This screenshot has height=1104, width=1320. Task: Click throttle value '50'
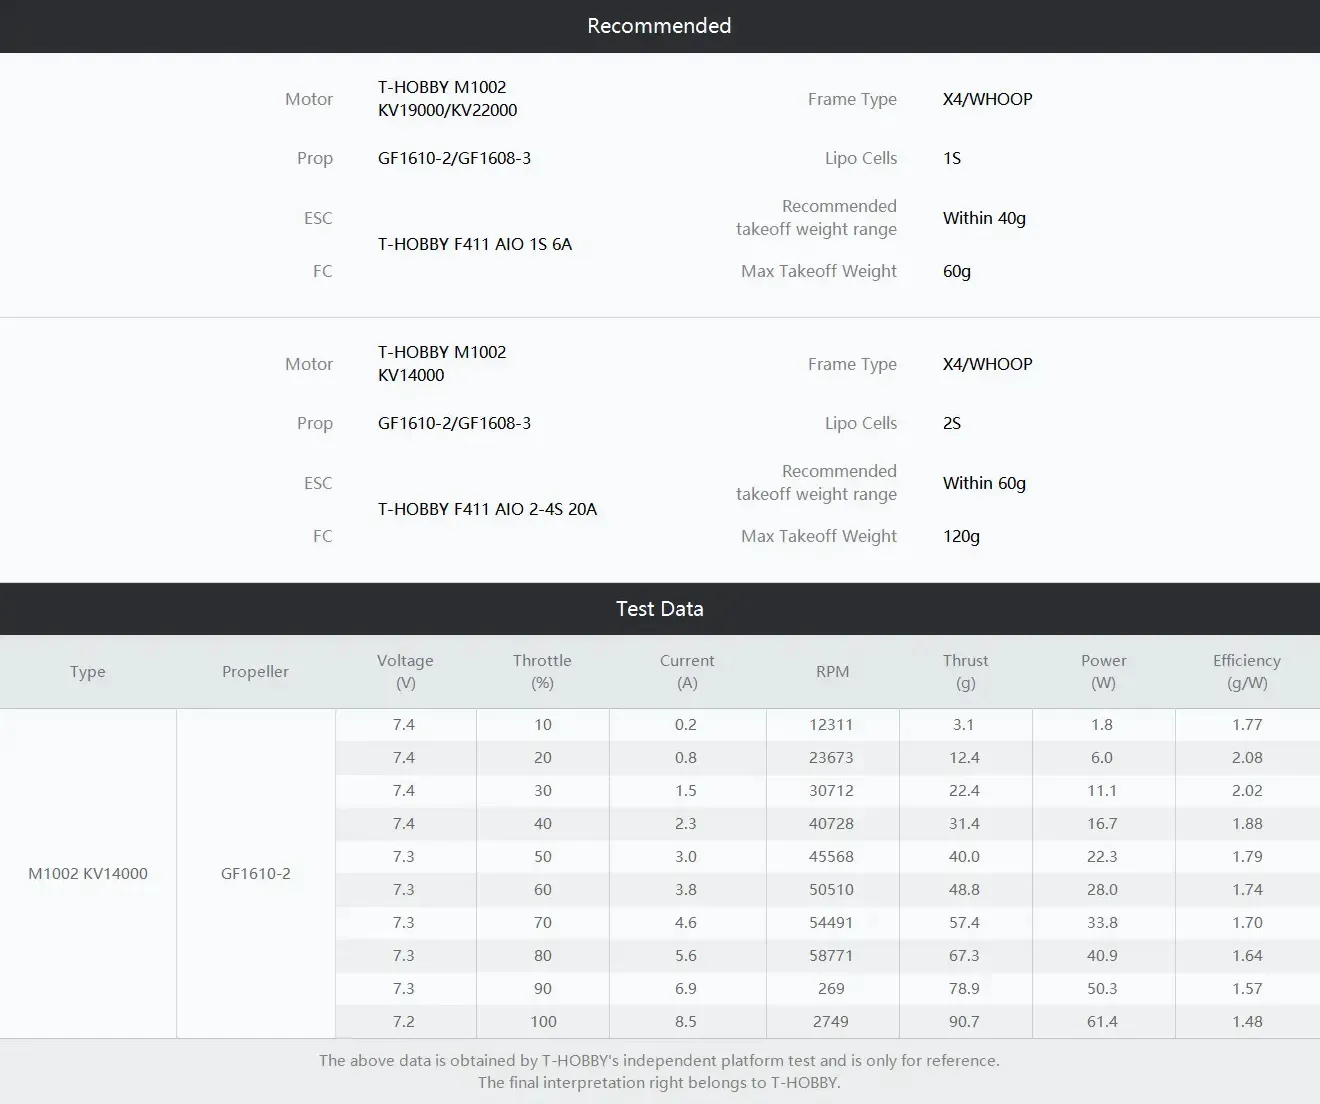(543, 857)
